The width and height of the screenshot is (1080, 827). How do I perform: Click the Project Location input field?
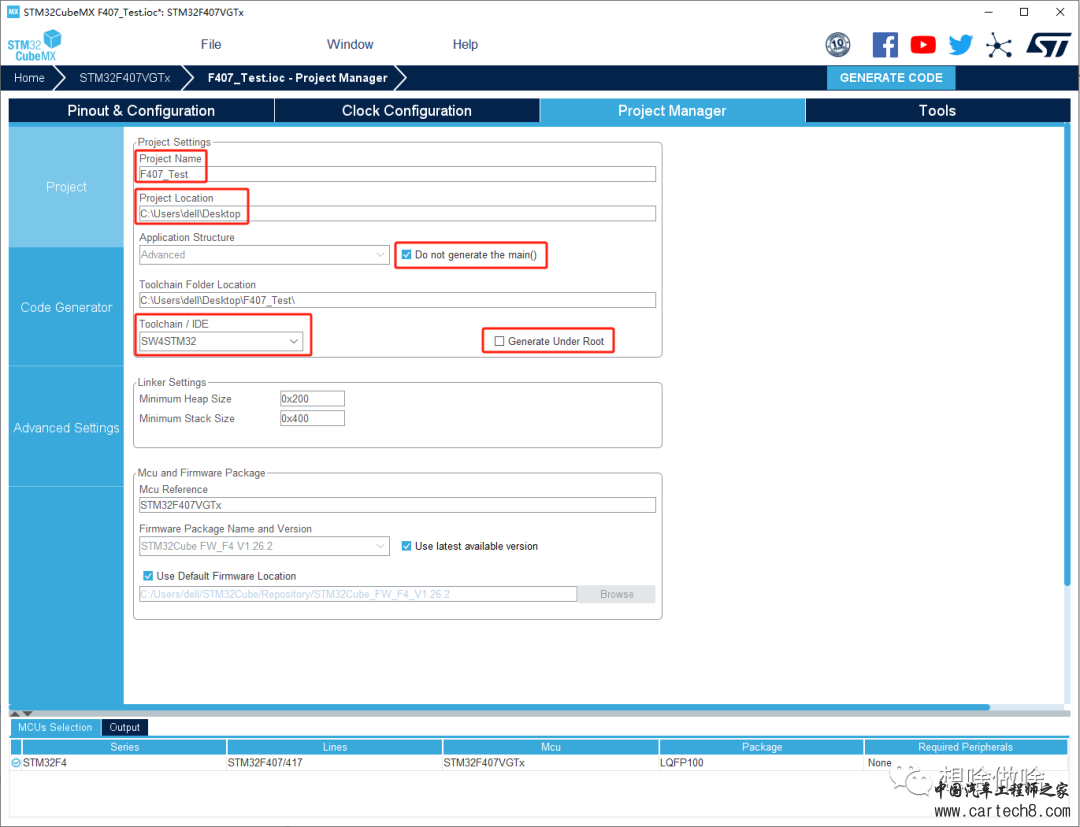pos(397,213)
